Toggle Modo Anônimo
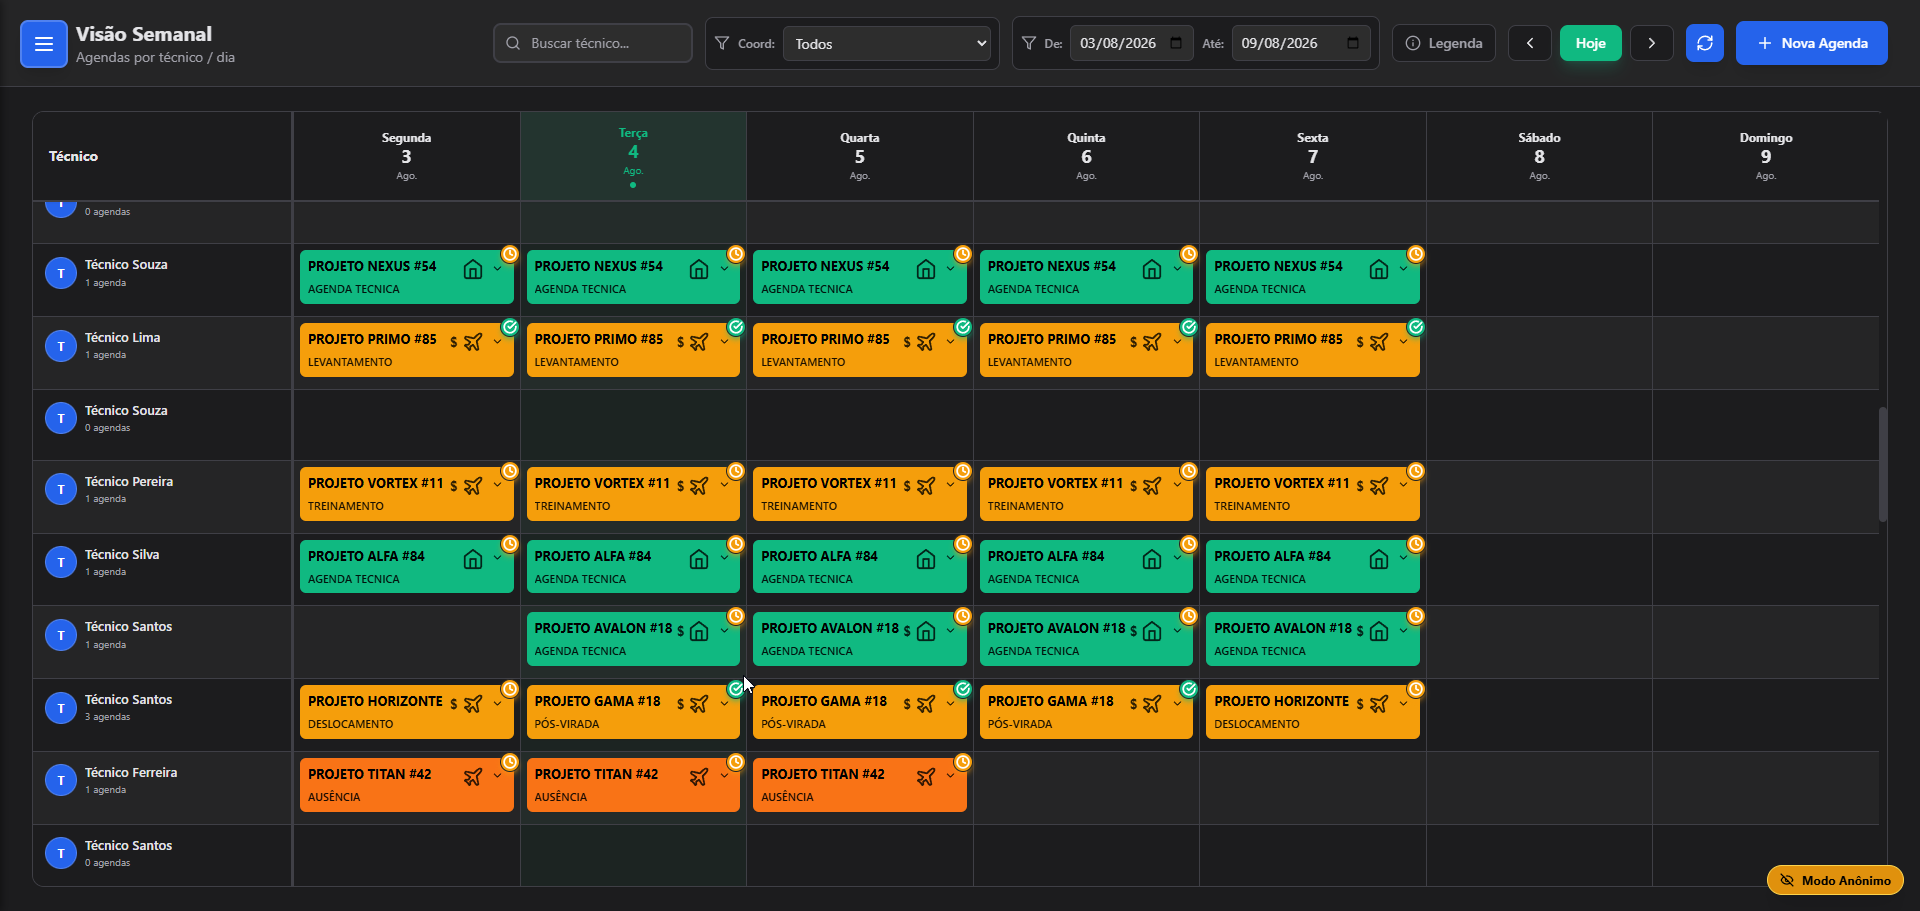The image size is (1920, 911). [1835, 880]
